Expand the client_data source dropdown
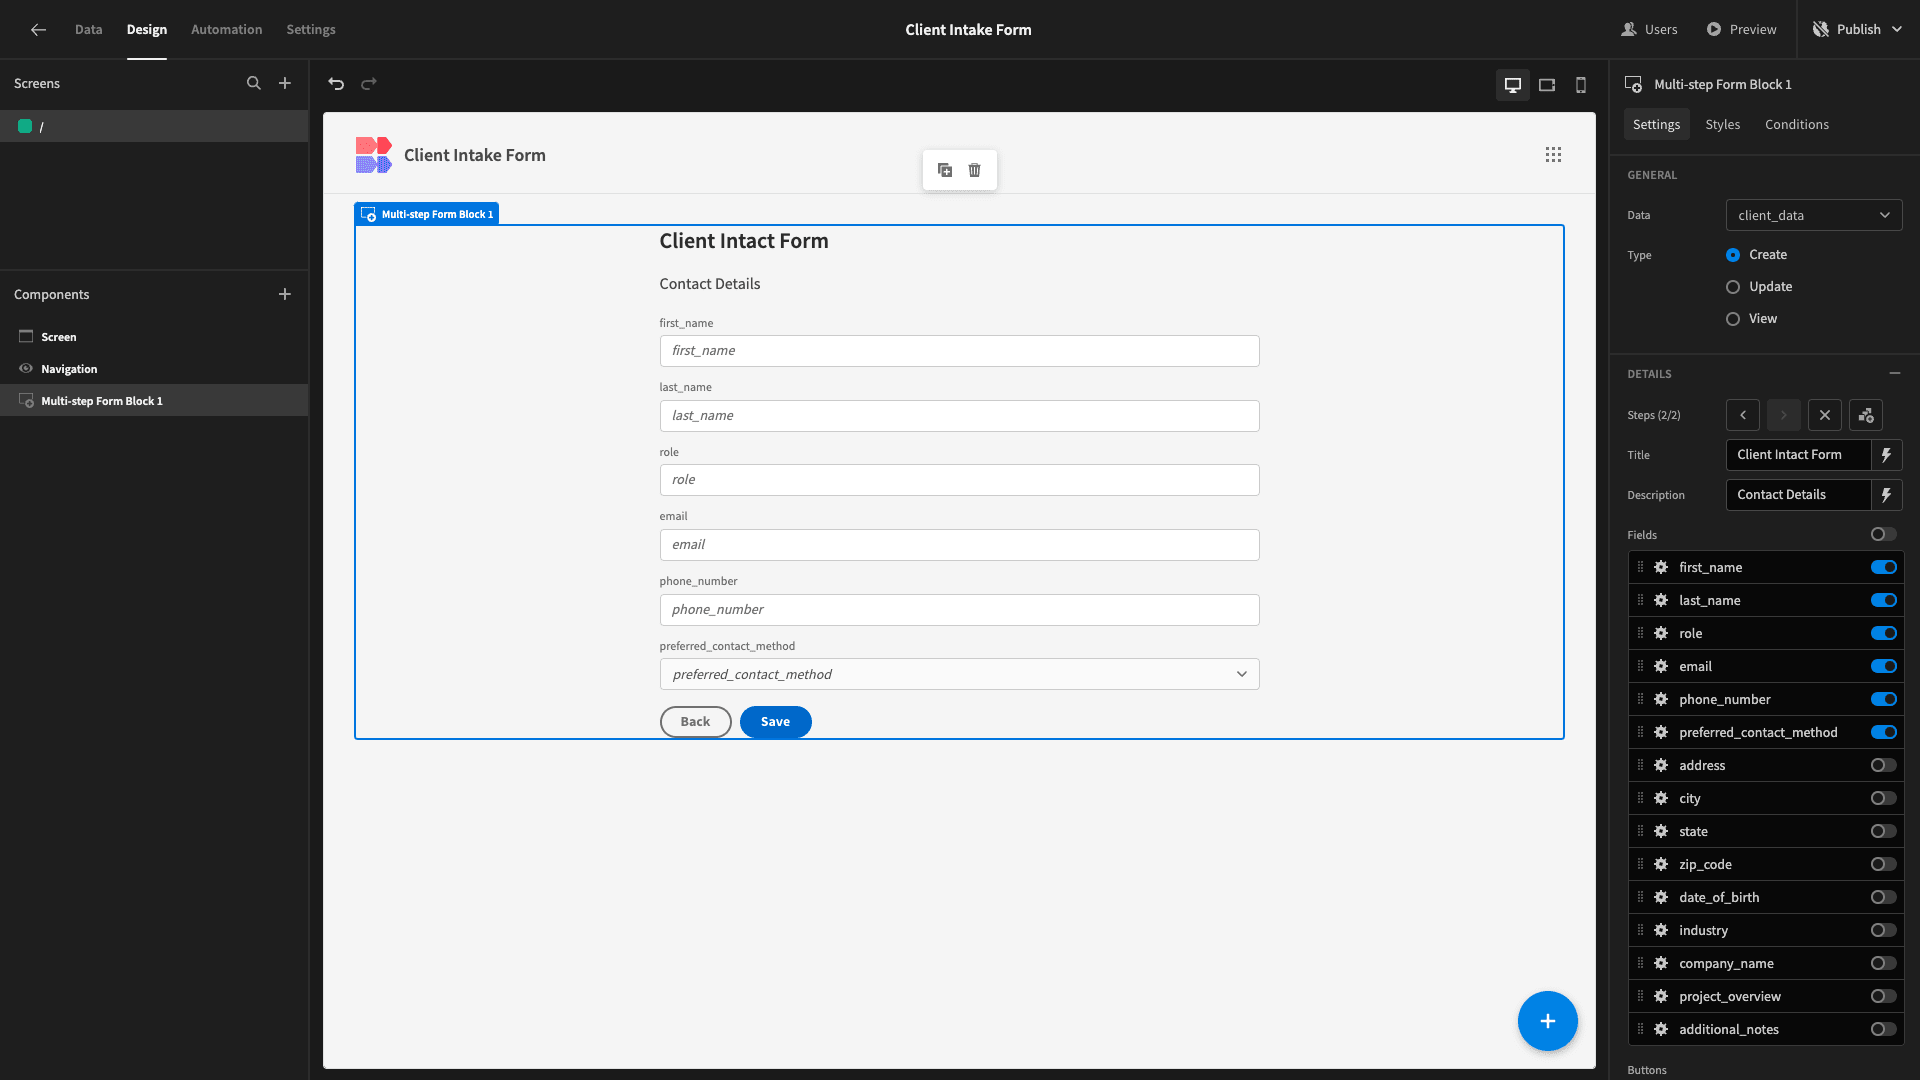This screenshot has width=1920, height=1080. [1813, 215]
